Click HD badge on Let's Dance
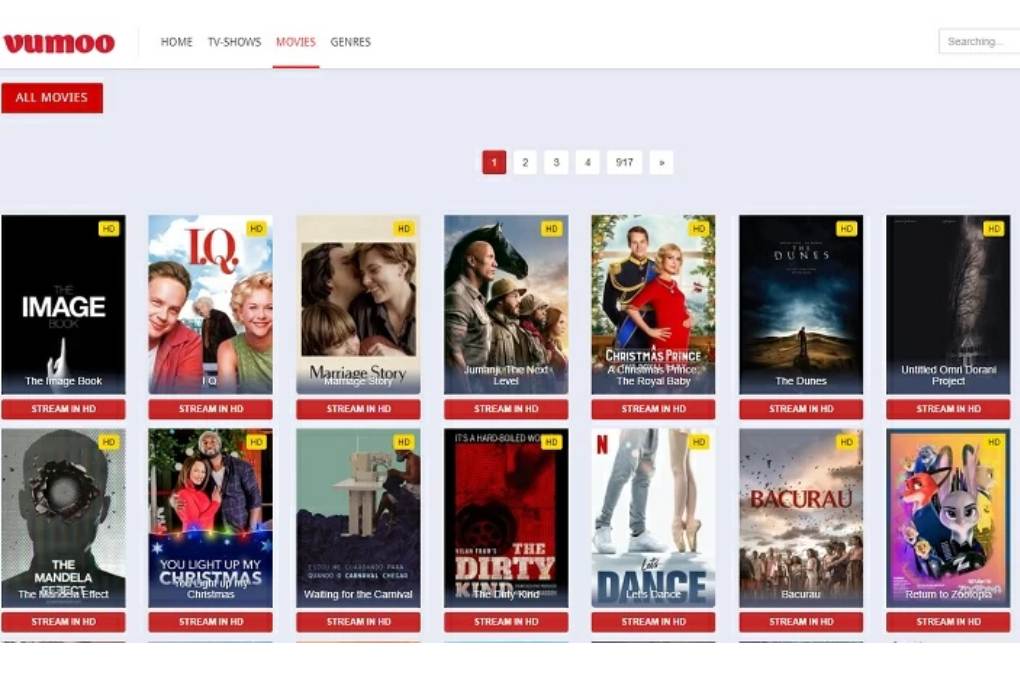Screen dimensions: 1020x680 click(699, 442)
